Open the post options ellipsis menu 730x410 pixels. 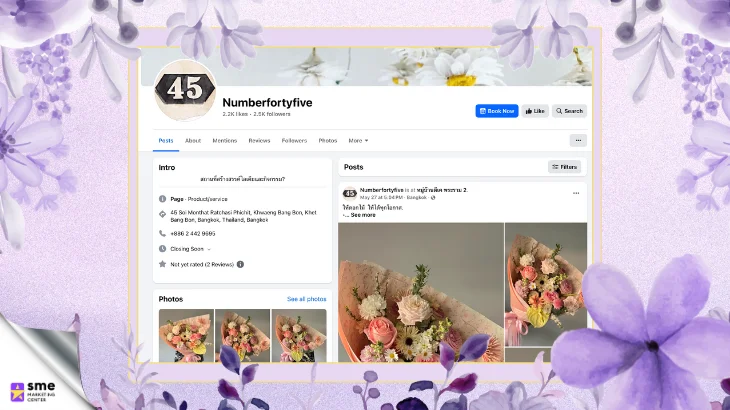tap(576, 193)
